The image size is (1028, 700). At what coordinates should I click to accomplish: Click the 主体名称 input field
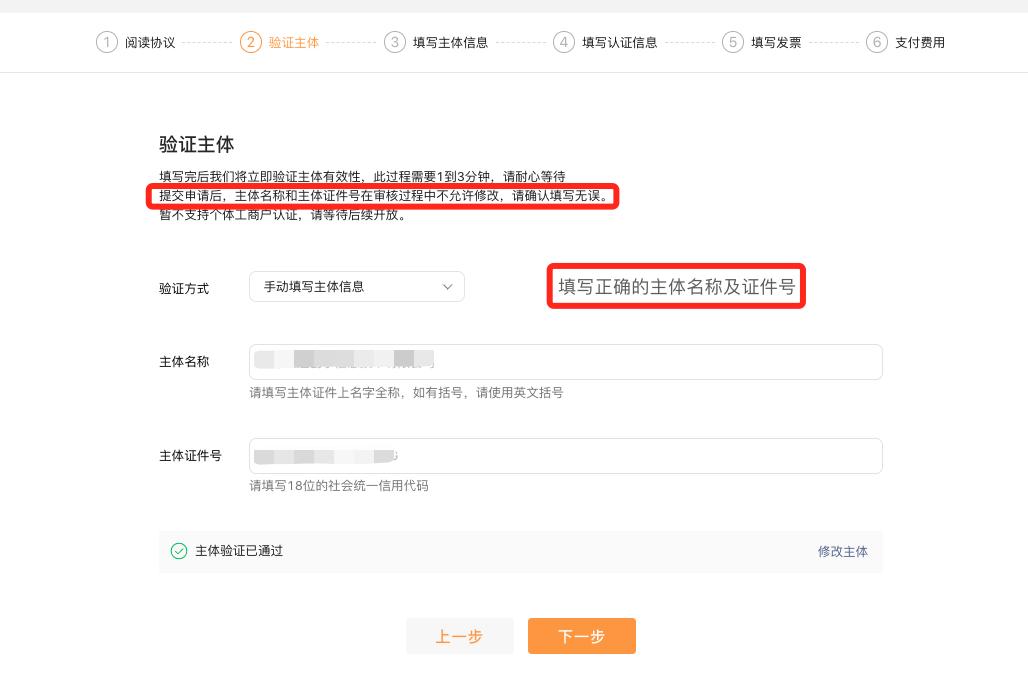coord(566,361)
